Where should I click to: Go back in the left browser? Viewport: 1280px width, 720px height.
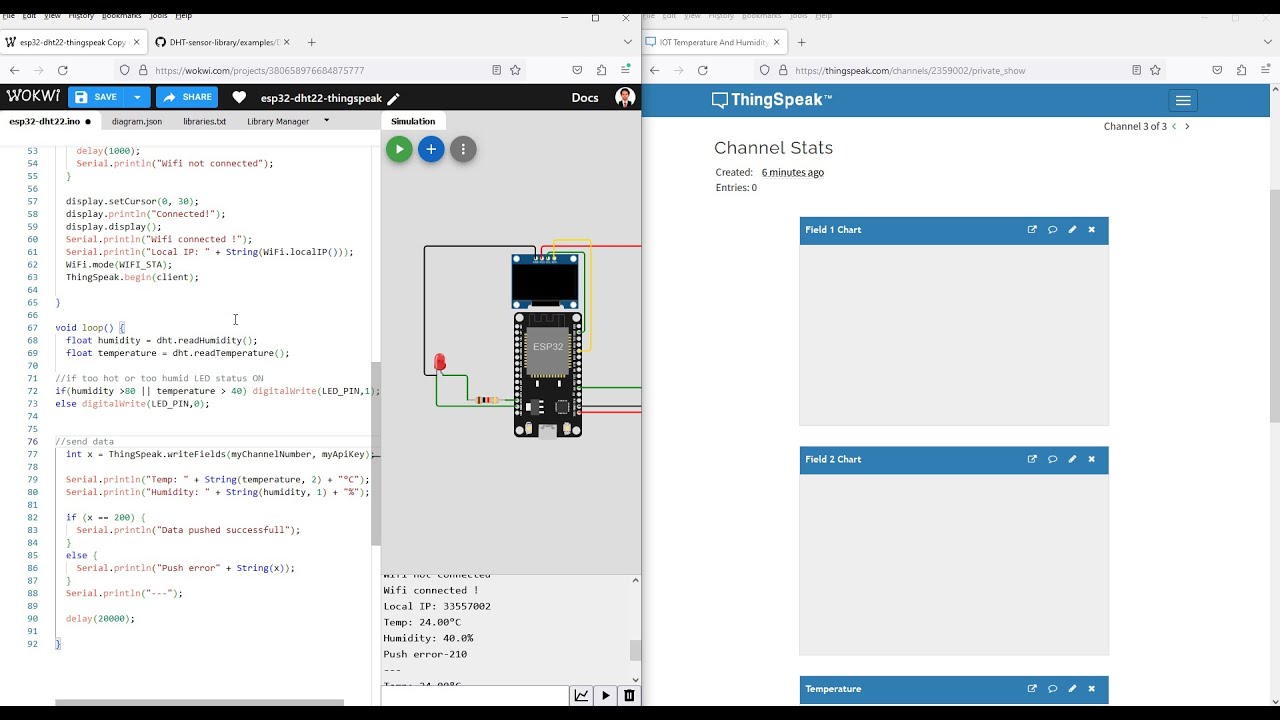pyautogui.click(x=14, y=70)
